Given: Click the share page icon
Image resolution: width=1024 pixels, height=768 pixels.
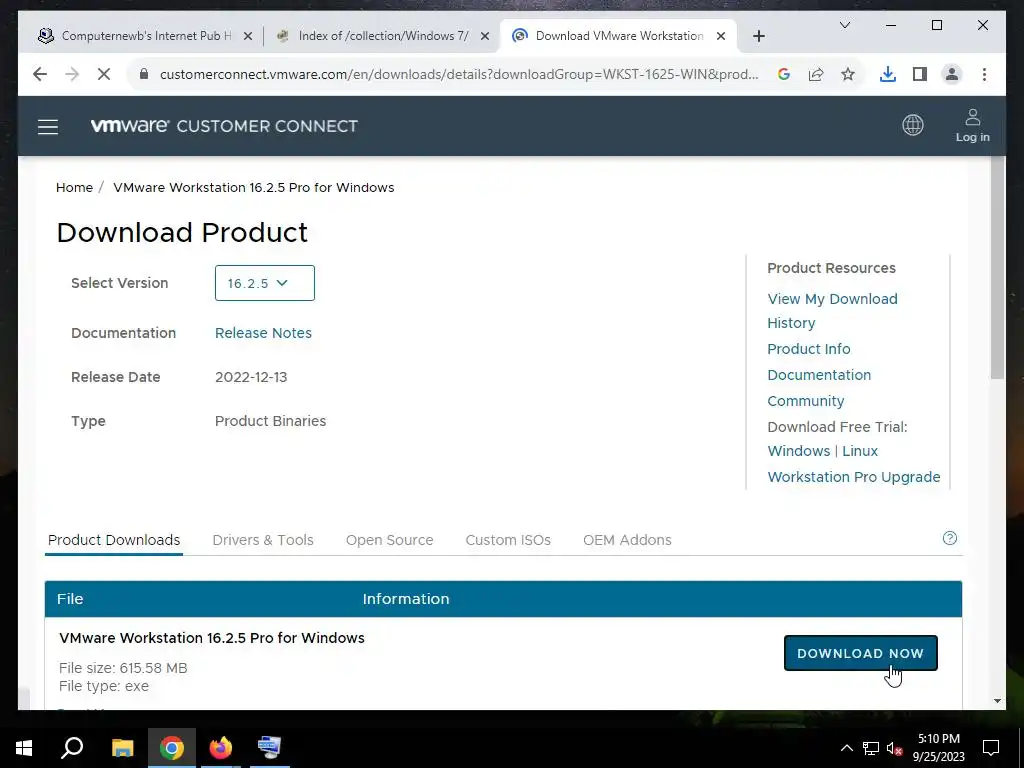Looking at the screenshot, I should pyautogui.click(x=816, y=74).
